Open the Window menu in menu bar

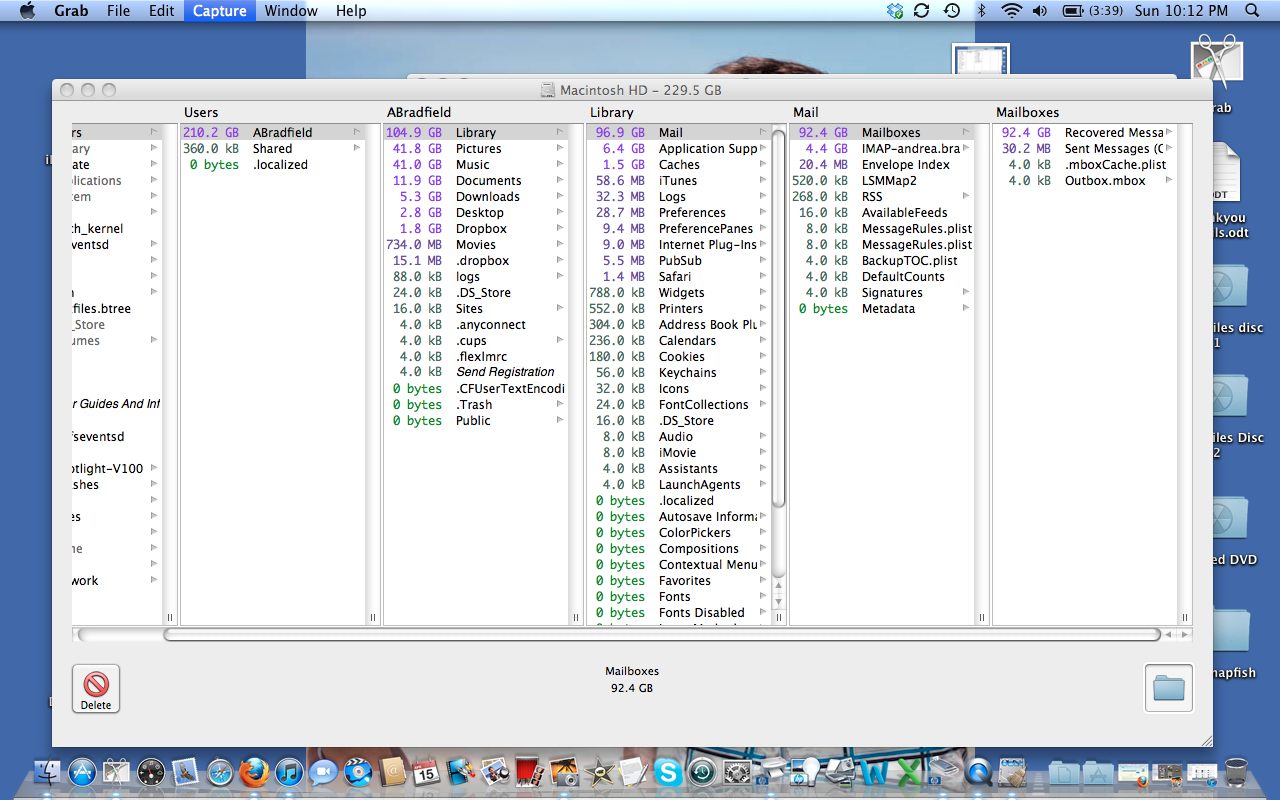[x=291, y=11]
